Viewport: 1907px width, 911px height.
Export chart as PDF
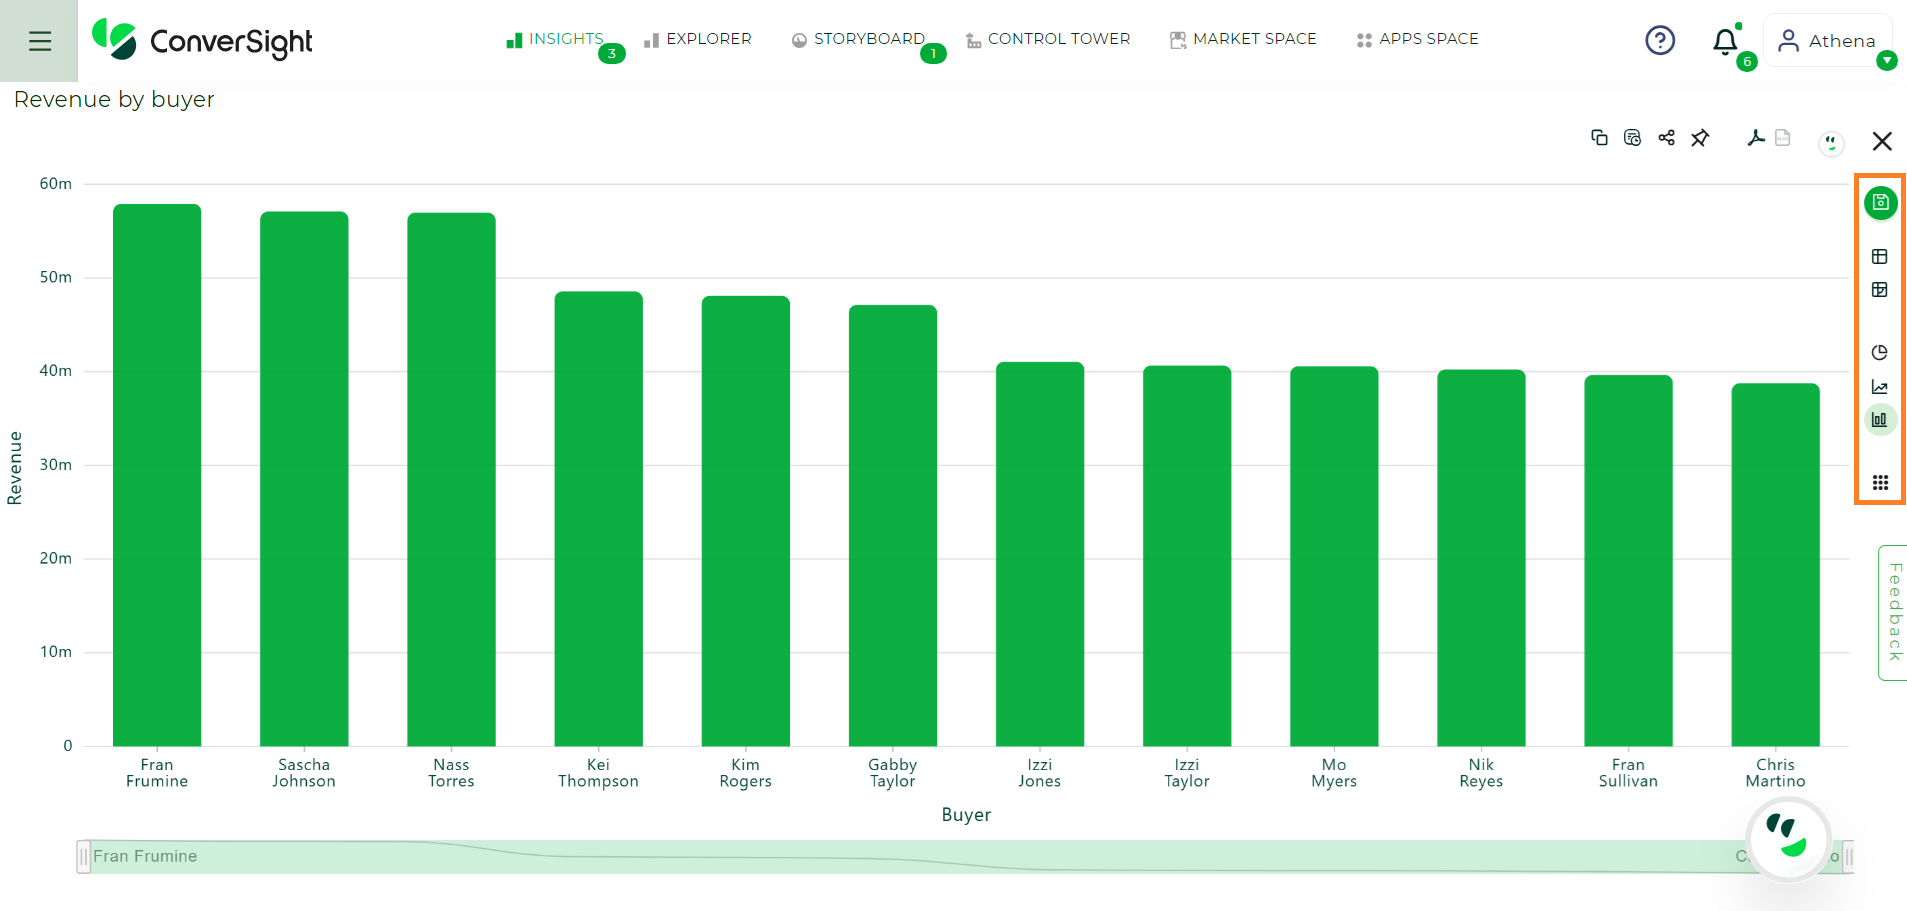pos(1755,138)
